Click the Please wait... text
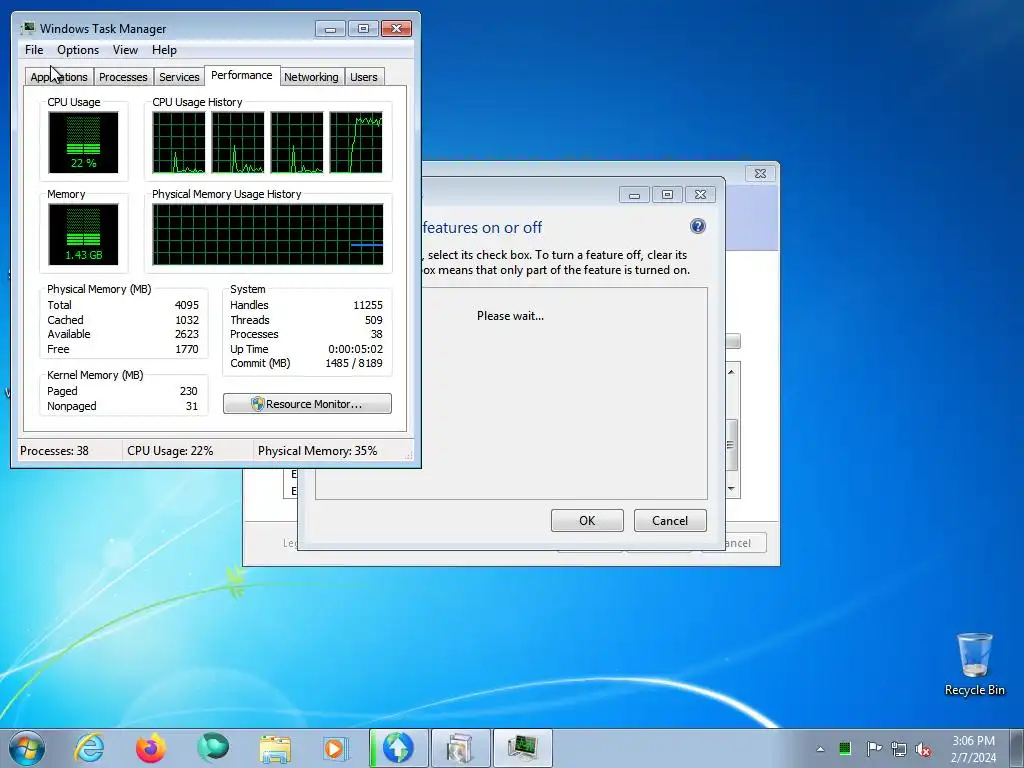Viewport: 1024px width, 768px height. coord(510,315)
